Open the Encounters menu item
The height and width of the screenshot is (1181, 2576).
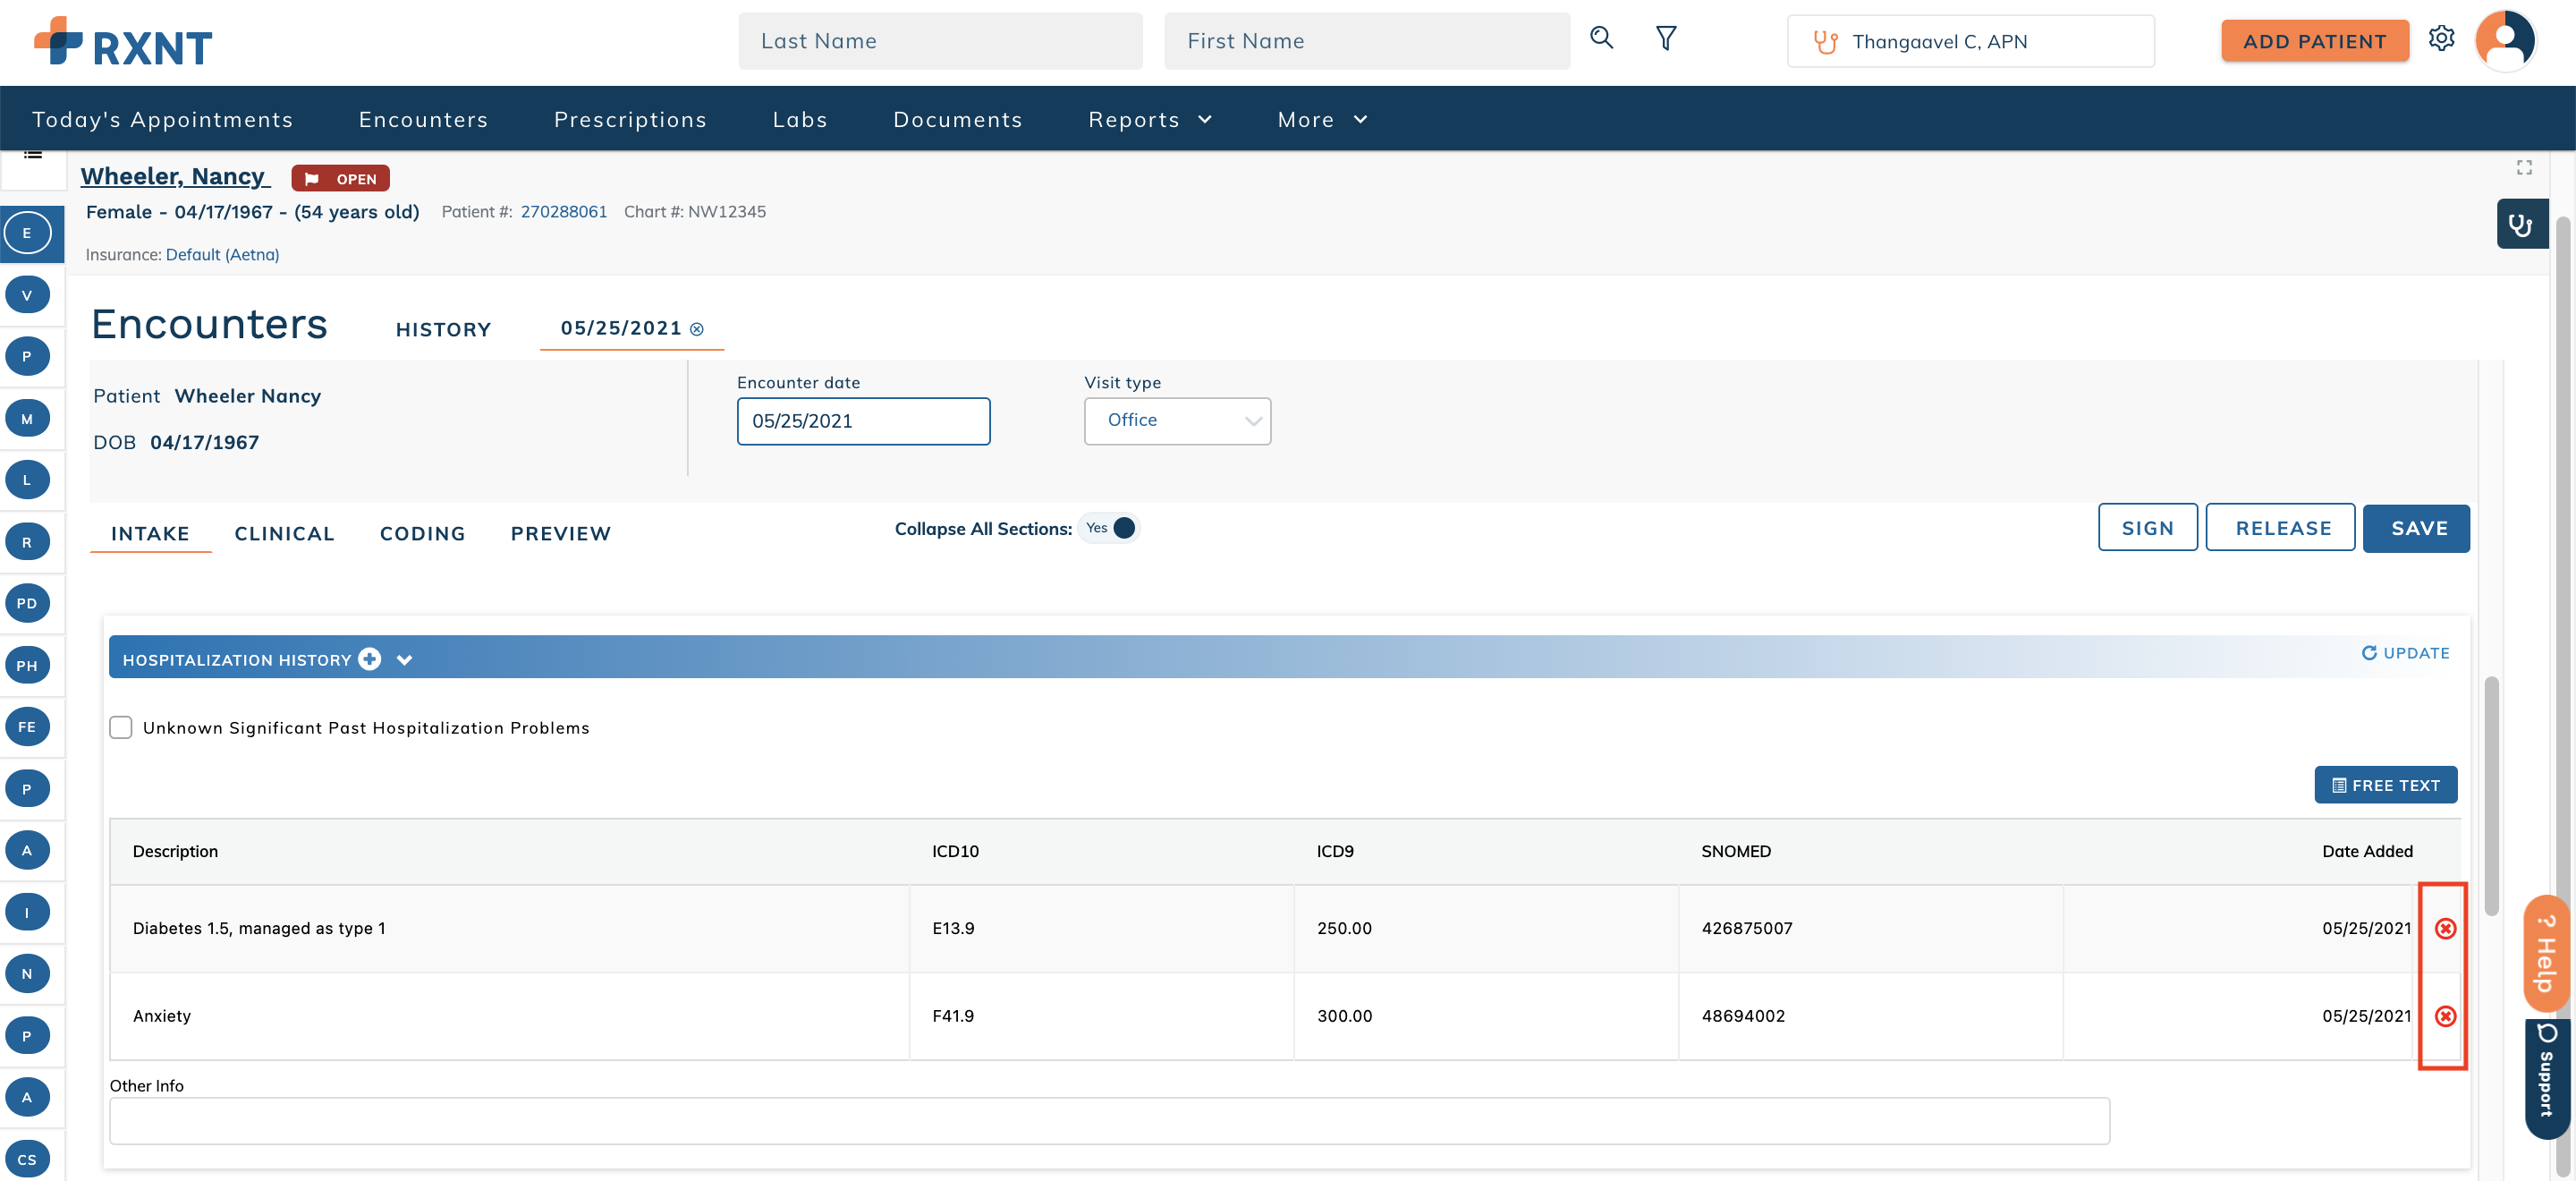pyautogui.click(x=423, y=119)
